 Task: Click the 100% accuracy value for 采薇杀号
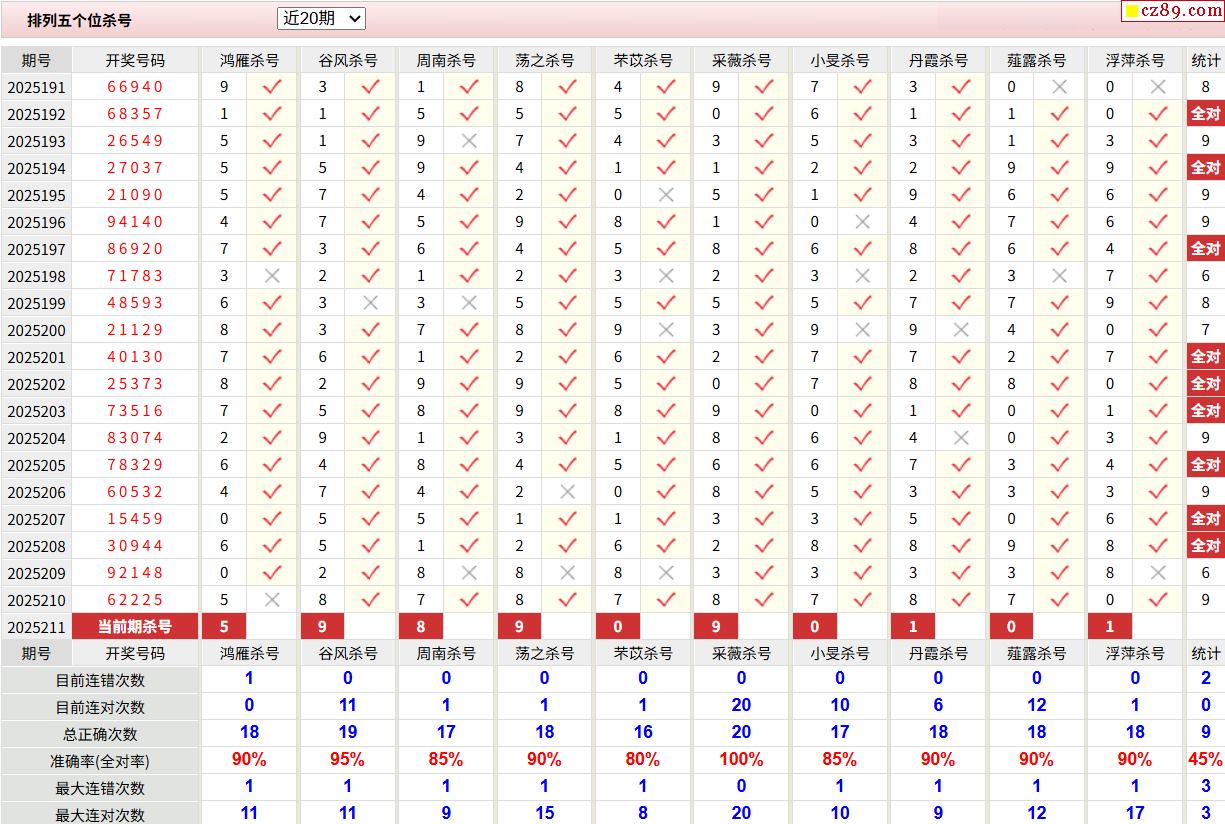click(741, 760)
